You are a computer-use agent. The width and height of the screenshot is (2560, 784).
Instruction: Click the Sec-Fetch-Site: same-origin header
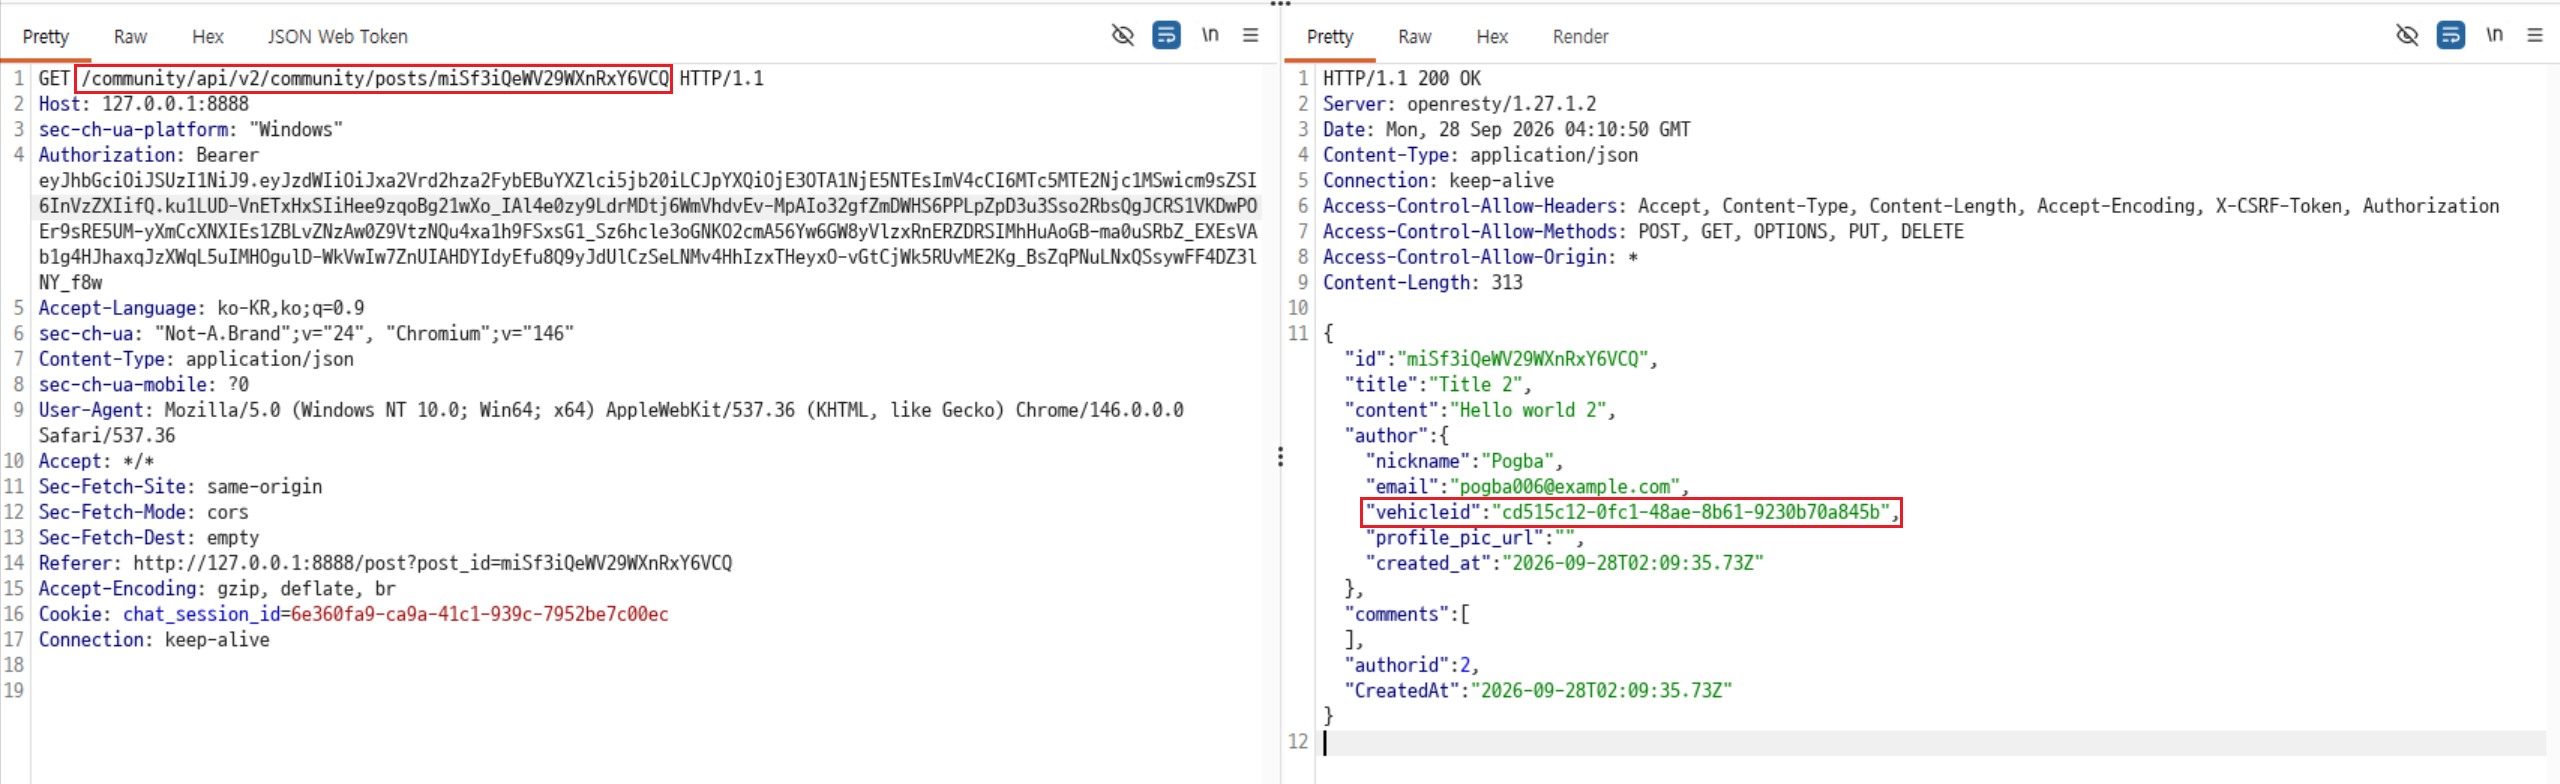180,487
